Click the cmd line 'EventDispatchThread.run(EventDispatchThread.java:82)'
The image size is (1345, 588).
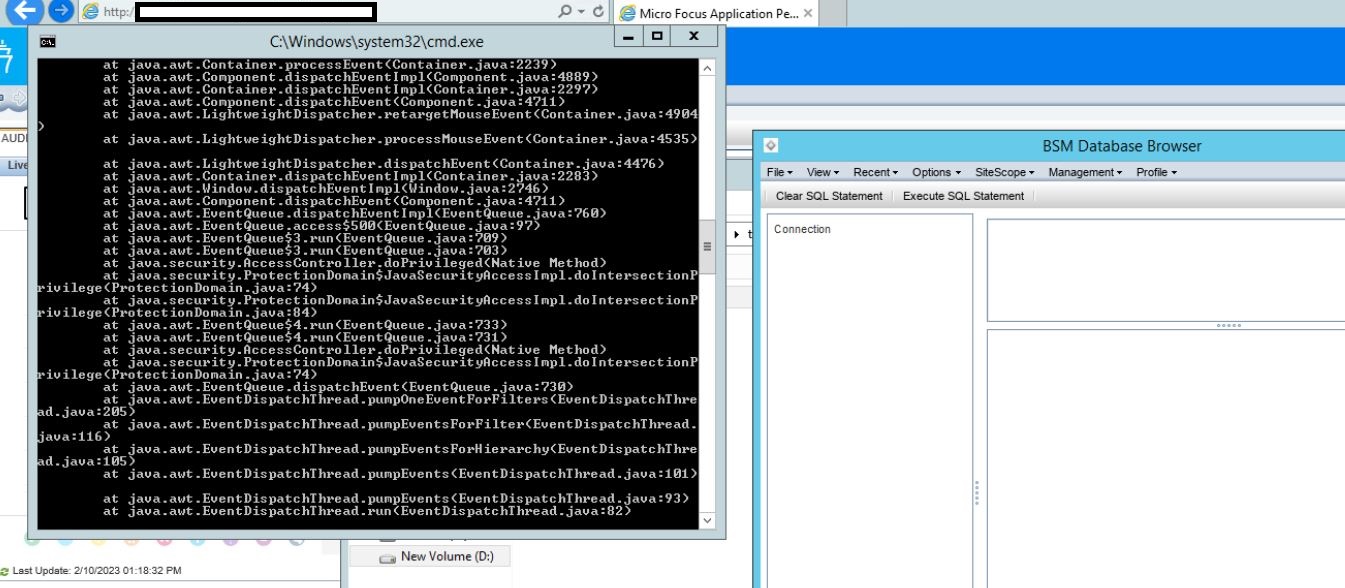tap(367, 511)
